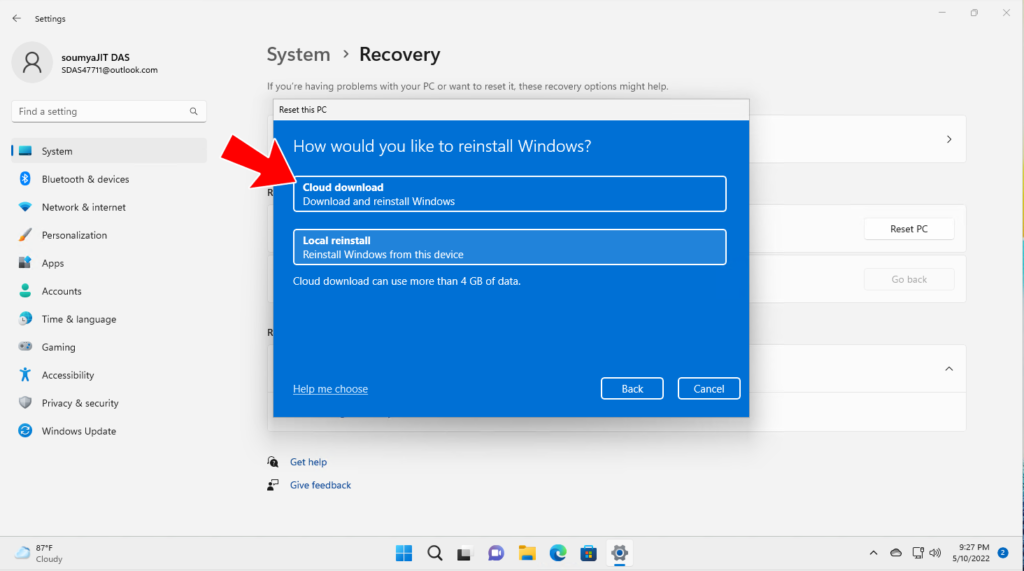Open Bluetooth & devices settings

(109, 179)
